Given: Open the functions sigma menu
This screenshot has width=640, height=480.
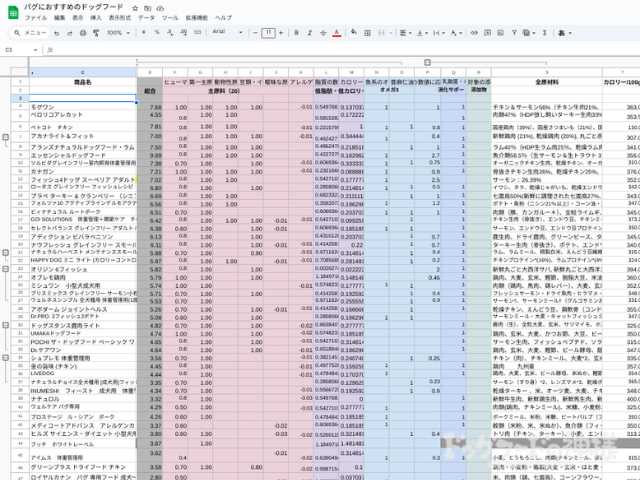Looking at the screenshot, I should (x=544, y=33).
